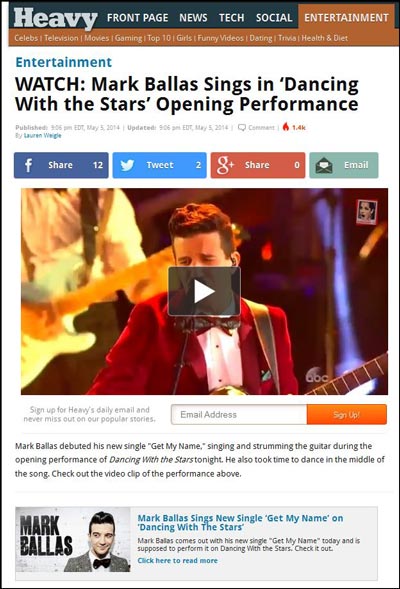Screen dimensions: 400x589
Task: Open the Social section tab
Action: coord(274,18)
